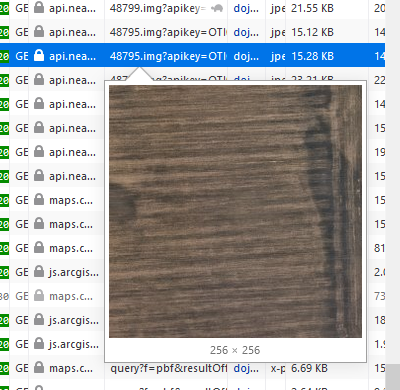
Task: Click the 256 × 256 dimensions label
Action: pos(235,350)
